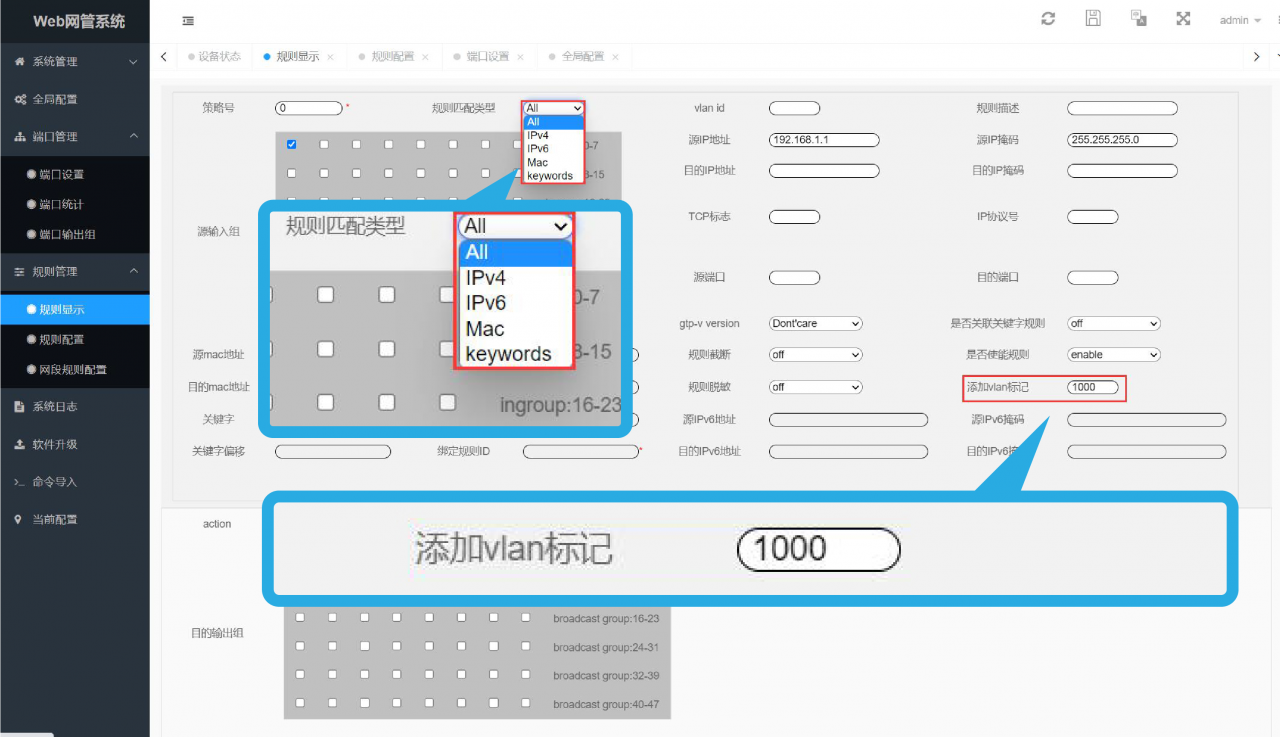Click the overlapping windows icon in header
The image size is (1280, 737).
pyautogui.click(x=1138, y=19)
